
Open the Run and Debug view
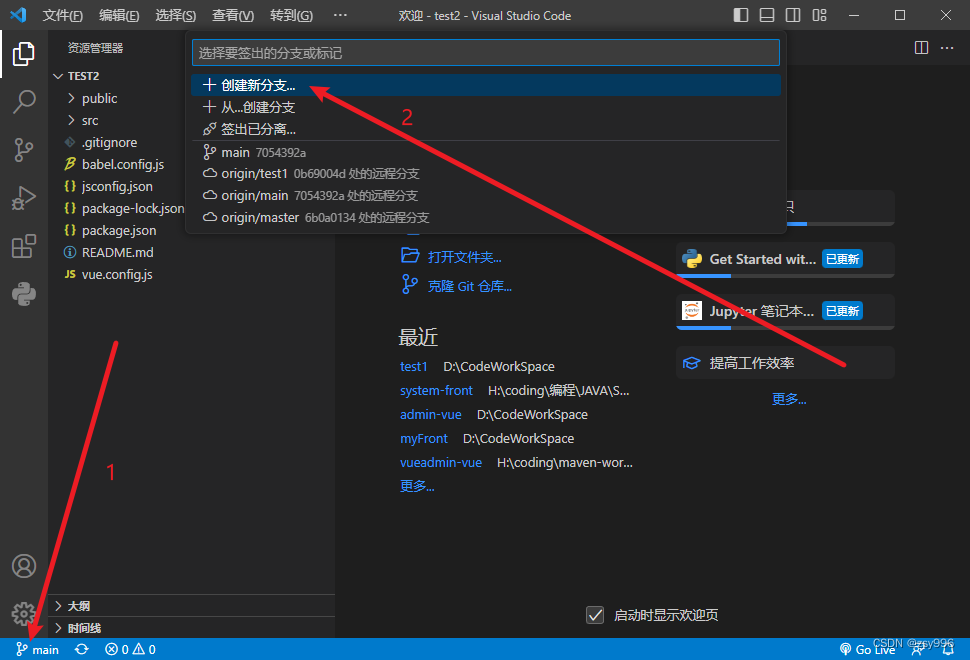pyautogui.click(x=24, y=199)
